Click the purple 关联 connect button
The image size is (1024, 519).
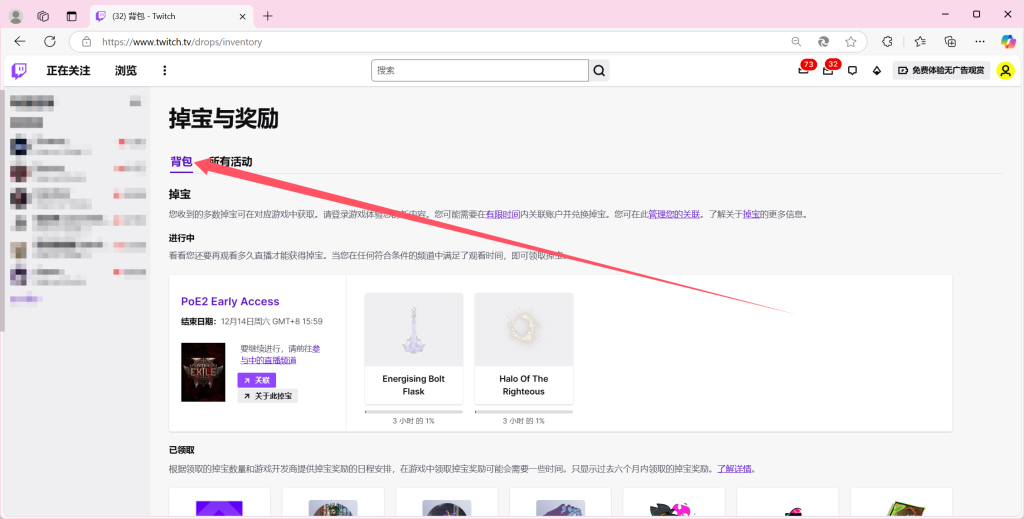pyautogui.click(x=257, y=380)
